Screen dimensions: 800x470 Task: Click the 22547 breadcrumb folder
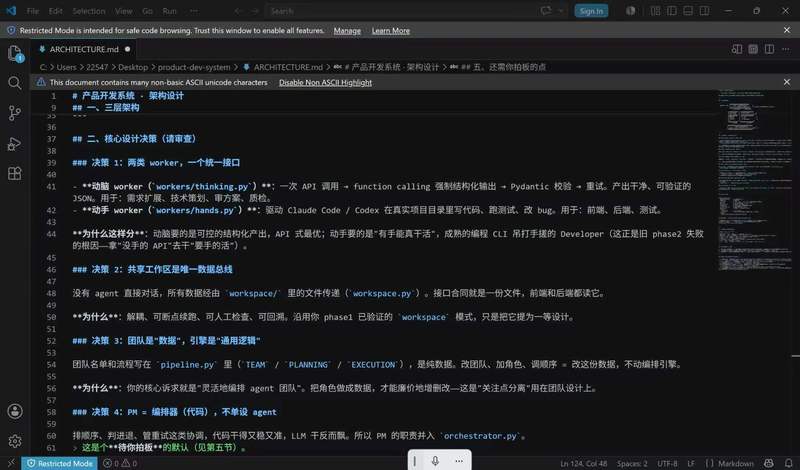point(97,67)
